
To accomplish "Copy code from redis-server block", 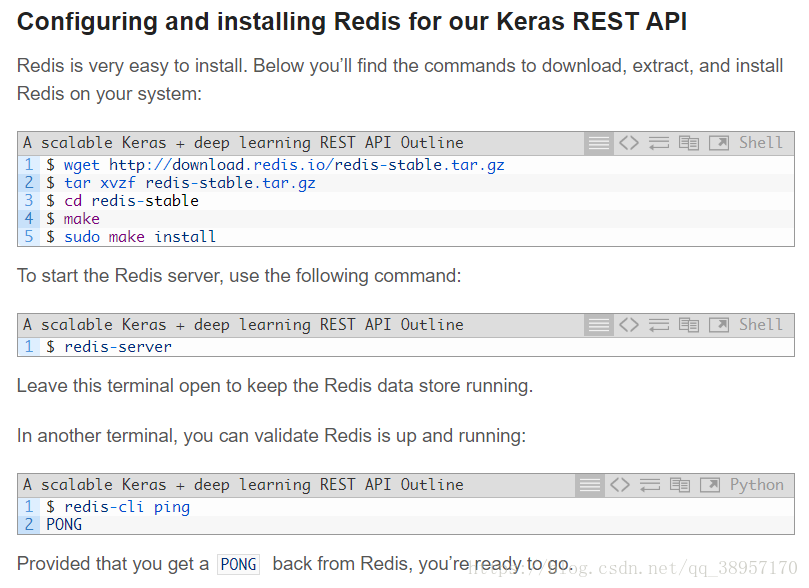I will point(689,325).
